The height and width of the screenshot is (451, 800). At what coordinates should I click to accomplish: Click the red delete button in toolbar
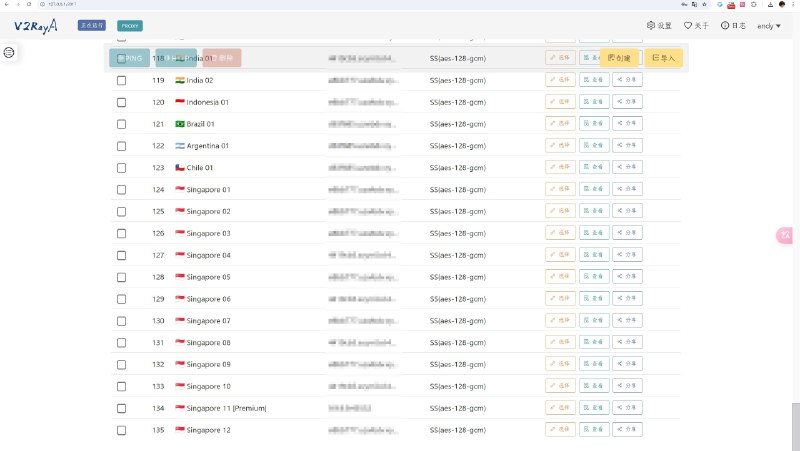pos(221,58)
